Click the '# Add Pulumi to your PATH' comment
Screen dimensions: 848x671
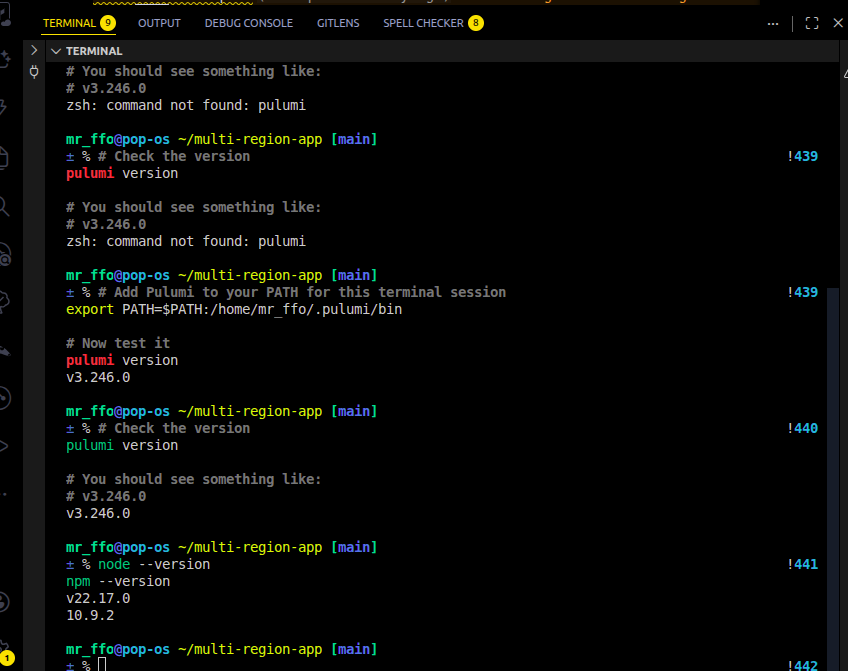pyautogui.click(x=302, y=293)
